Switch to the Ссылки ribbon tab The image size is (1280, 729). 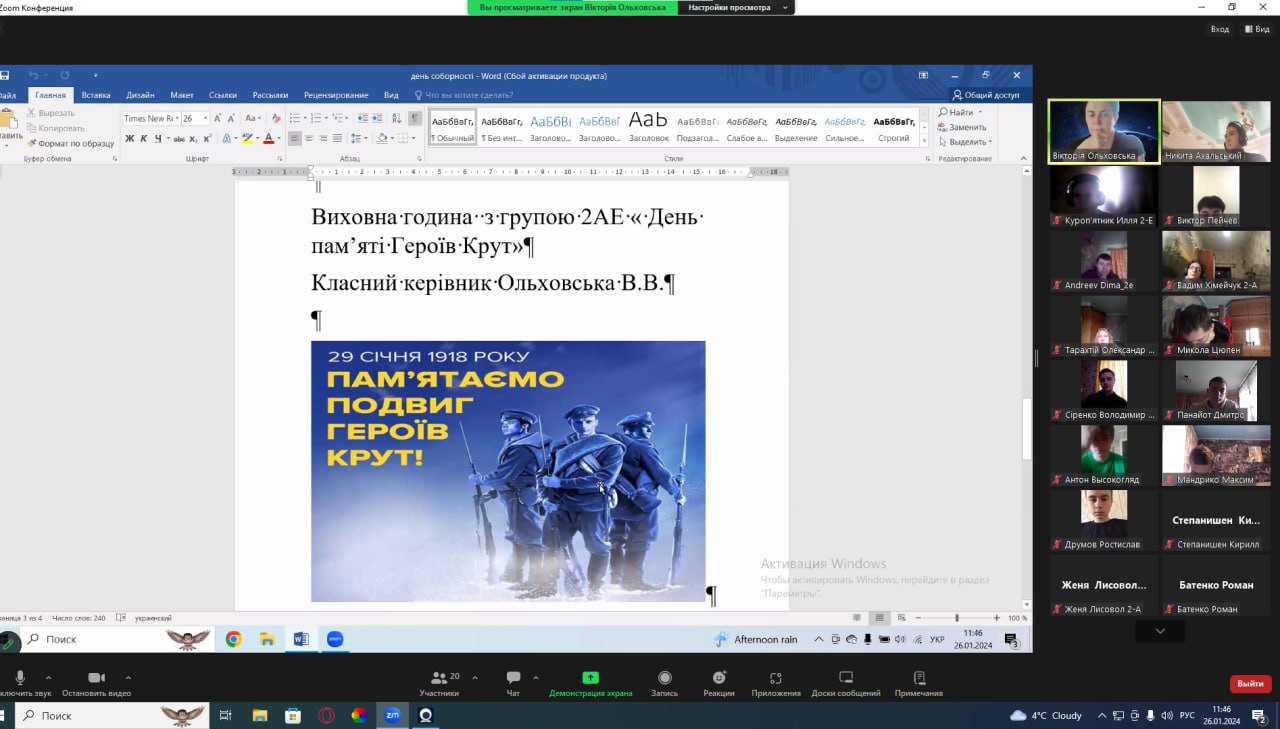pos(223,95)
